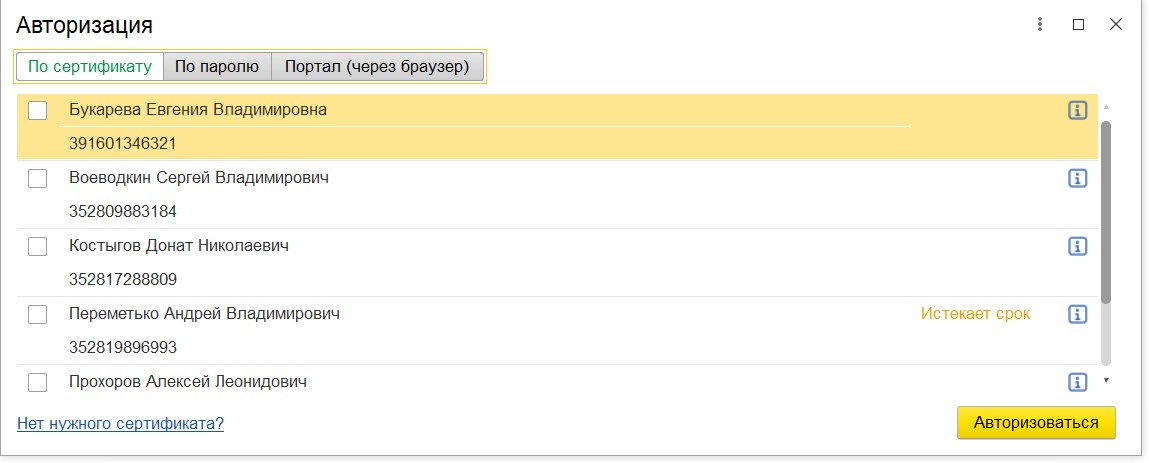Open info icon for Воеводкин Сергей Владимирович
The image size is (1149, 463).
click(1077, 178)
